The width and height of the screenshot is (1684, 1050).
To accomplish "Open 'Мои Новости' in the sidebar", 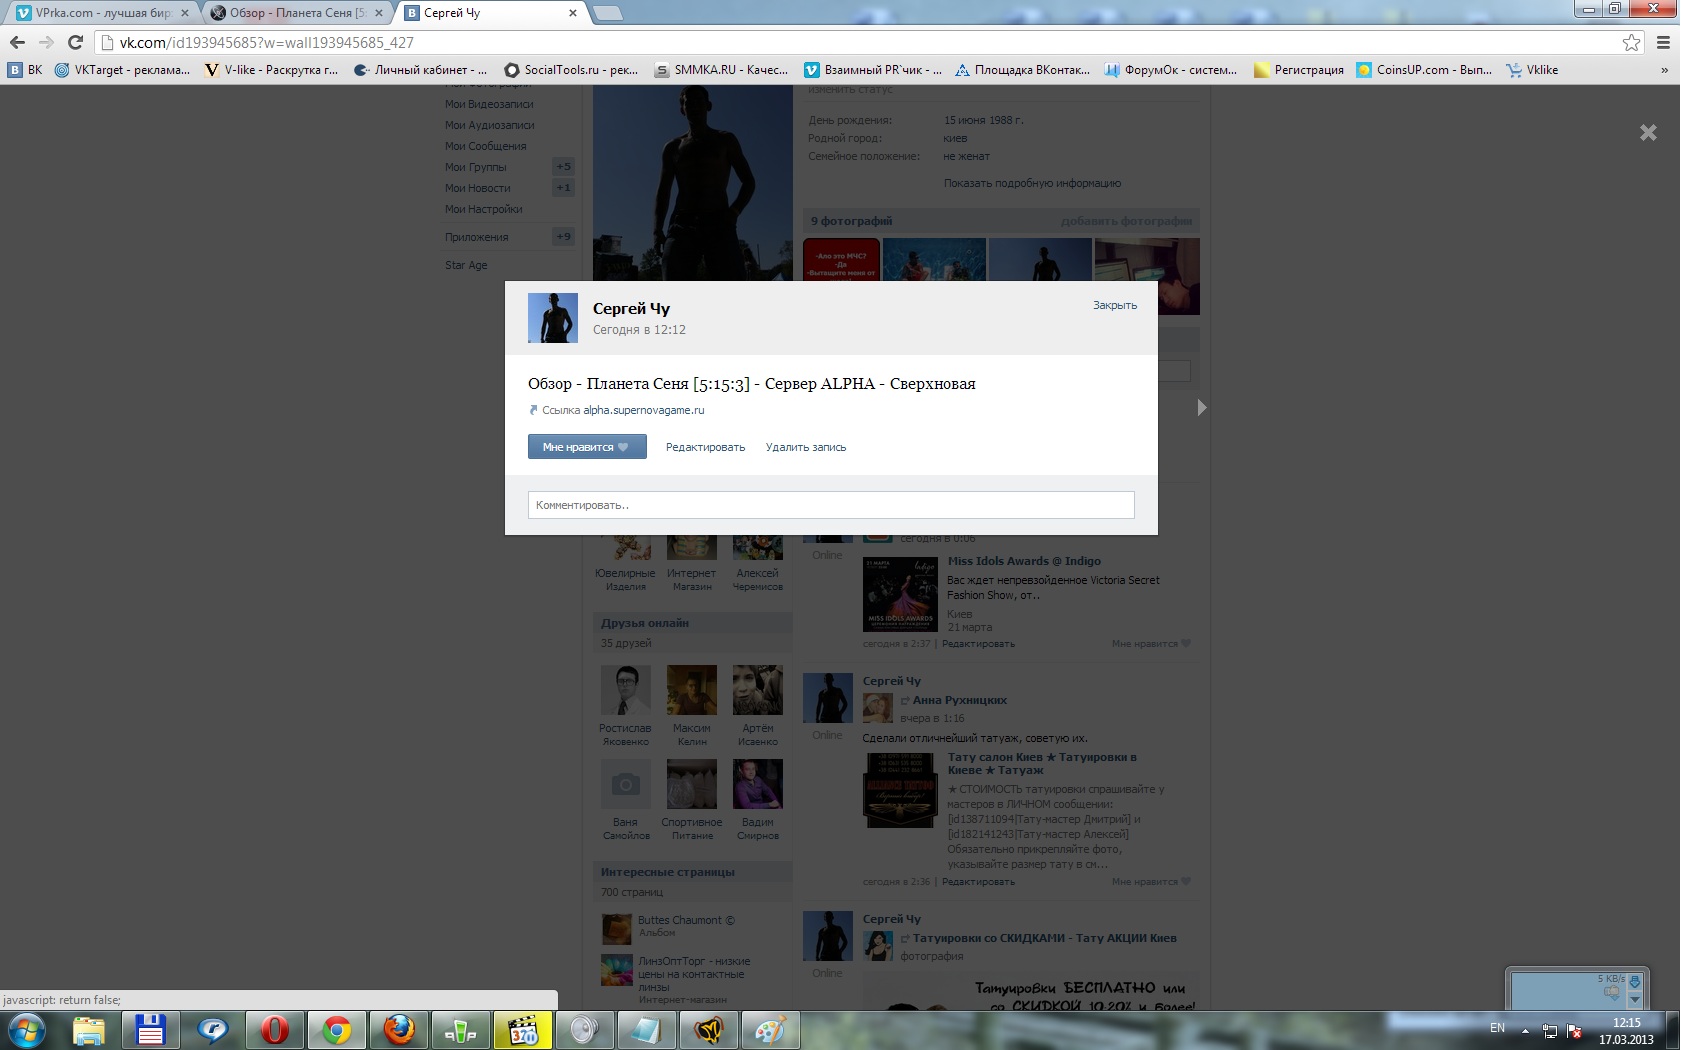I will [478, 188].
